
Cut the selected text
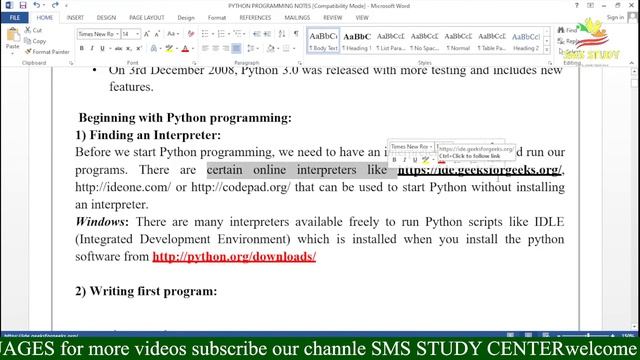[x=33, y=30]
